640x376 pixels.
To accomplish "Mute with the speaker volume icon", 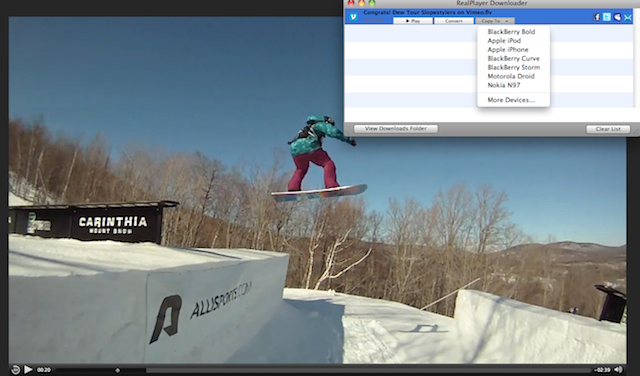I will (618, 369).
